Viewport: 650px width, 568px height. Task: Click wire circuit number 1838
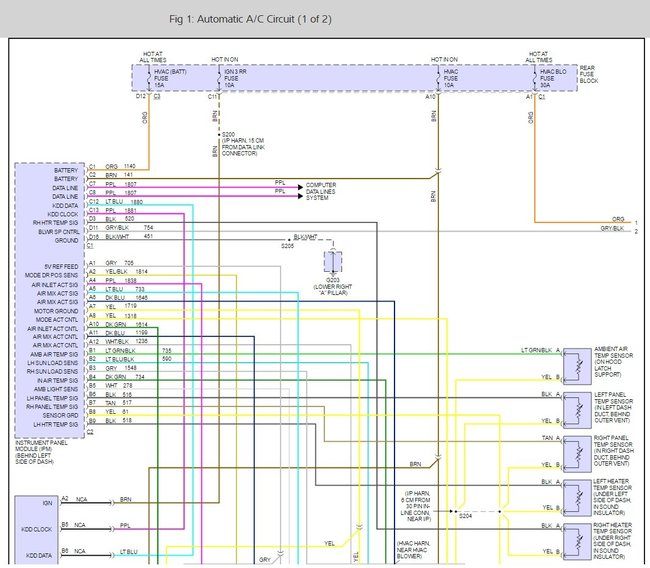click(x=130, y=281)
